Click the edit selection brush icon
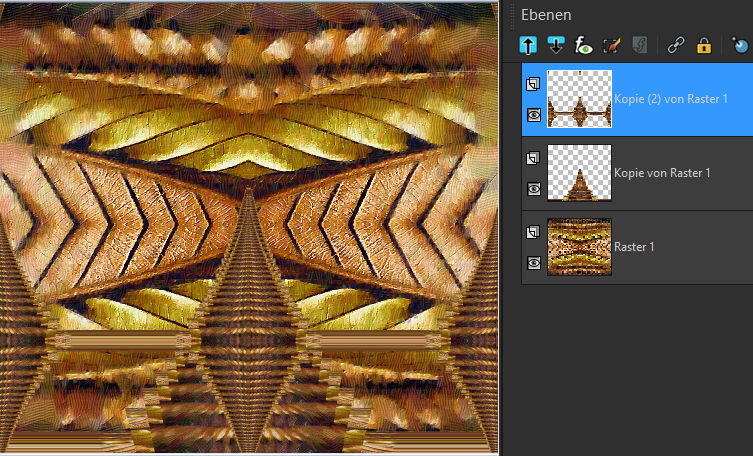Image resolution: width=753 pixels, height=456 pixels. click(611, 46)
